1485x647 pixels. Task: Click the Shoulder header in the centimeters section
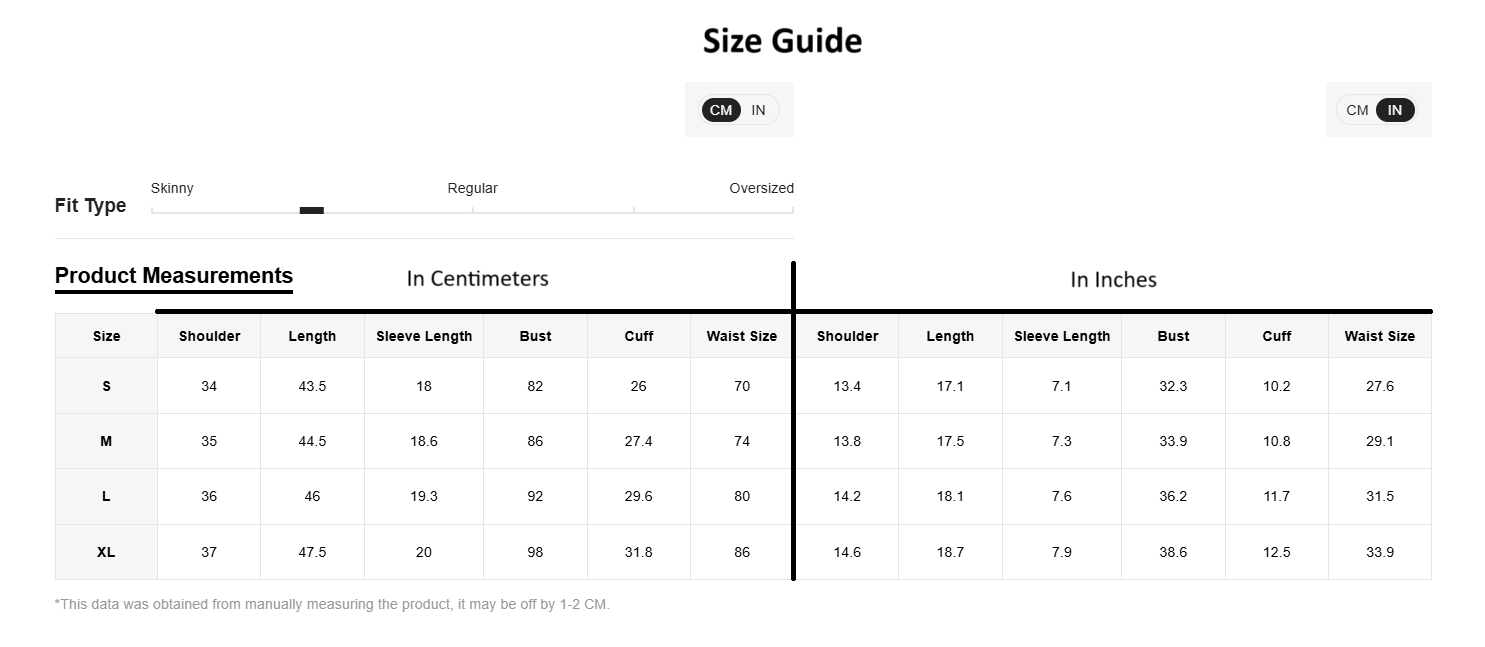click(x=209, y=336)
